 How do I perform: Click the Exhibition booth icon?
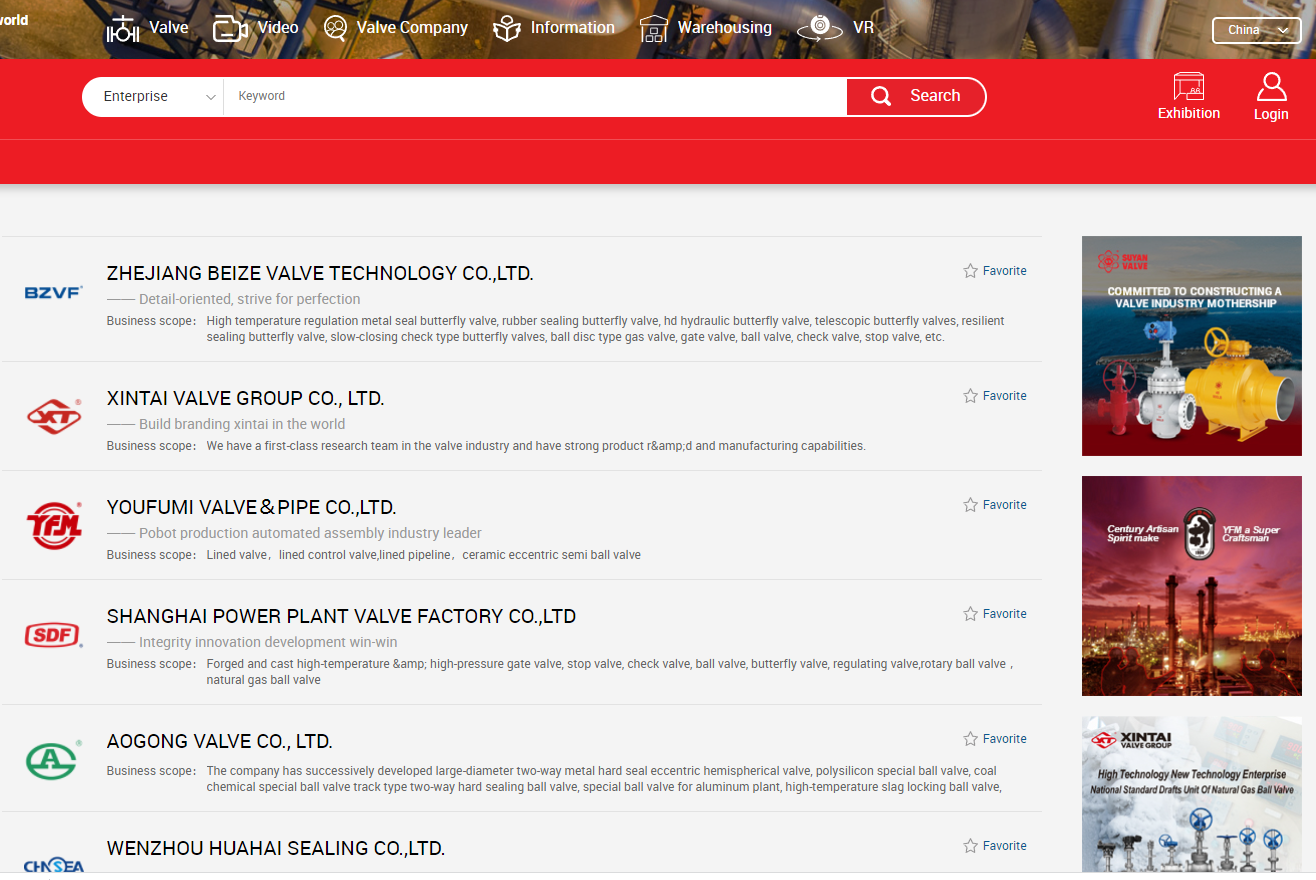[1189, 86]
